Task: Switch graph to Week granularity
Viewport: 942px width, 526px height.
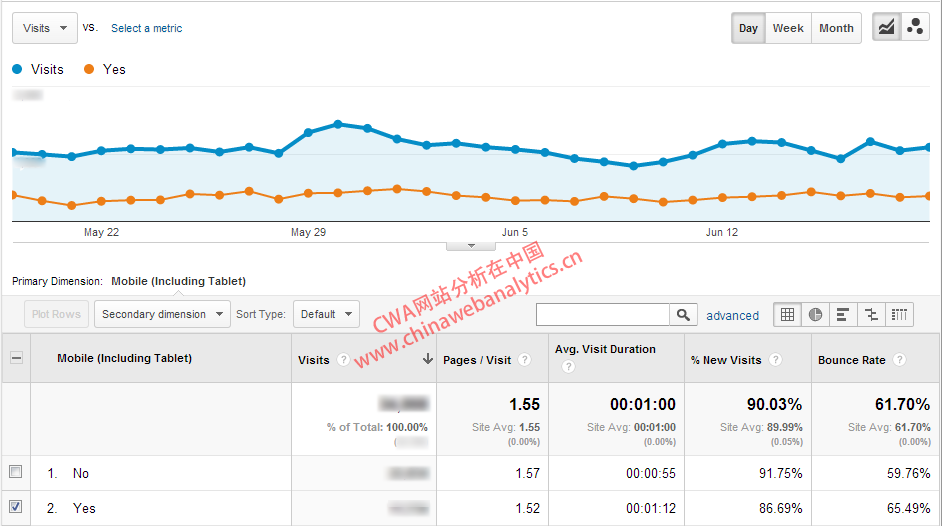Action: (788, 28)
